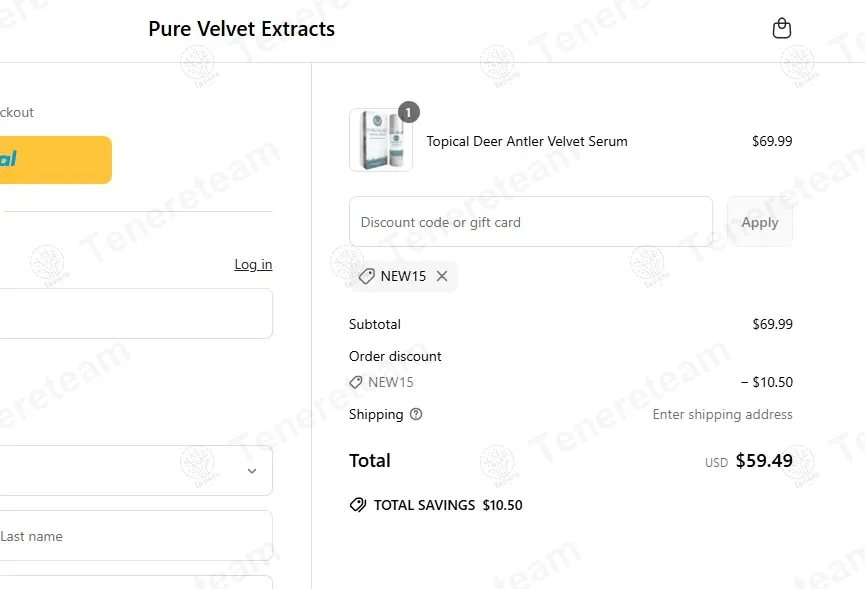The height and width of the screenshot is (589, 865).
Task: Click the quantity badge on product image
Action: [408, 112]
